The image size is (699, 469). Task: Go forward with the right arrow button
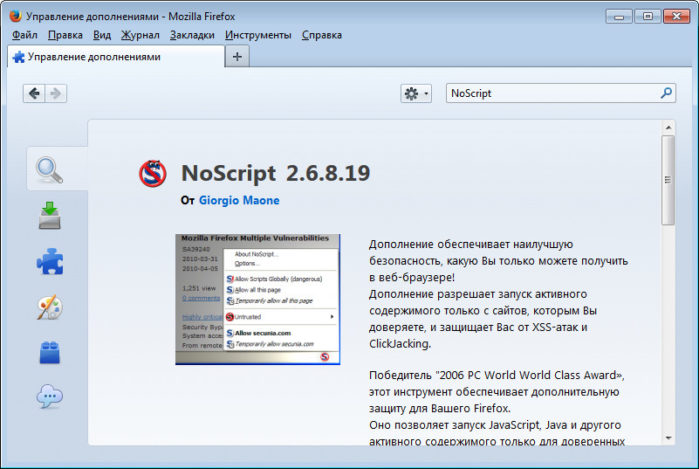(x=56, y=93)
